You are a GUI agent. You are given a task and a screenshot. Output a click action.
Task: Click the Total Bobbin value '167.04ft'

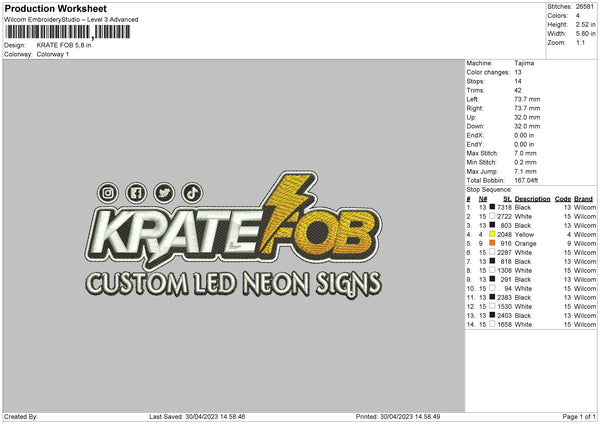click(x=526, y=180)
